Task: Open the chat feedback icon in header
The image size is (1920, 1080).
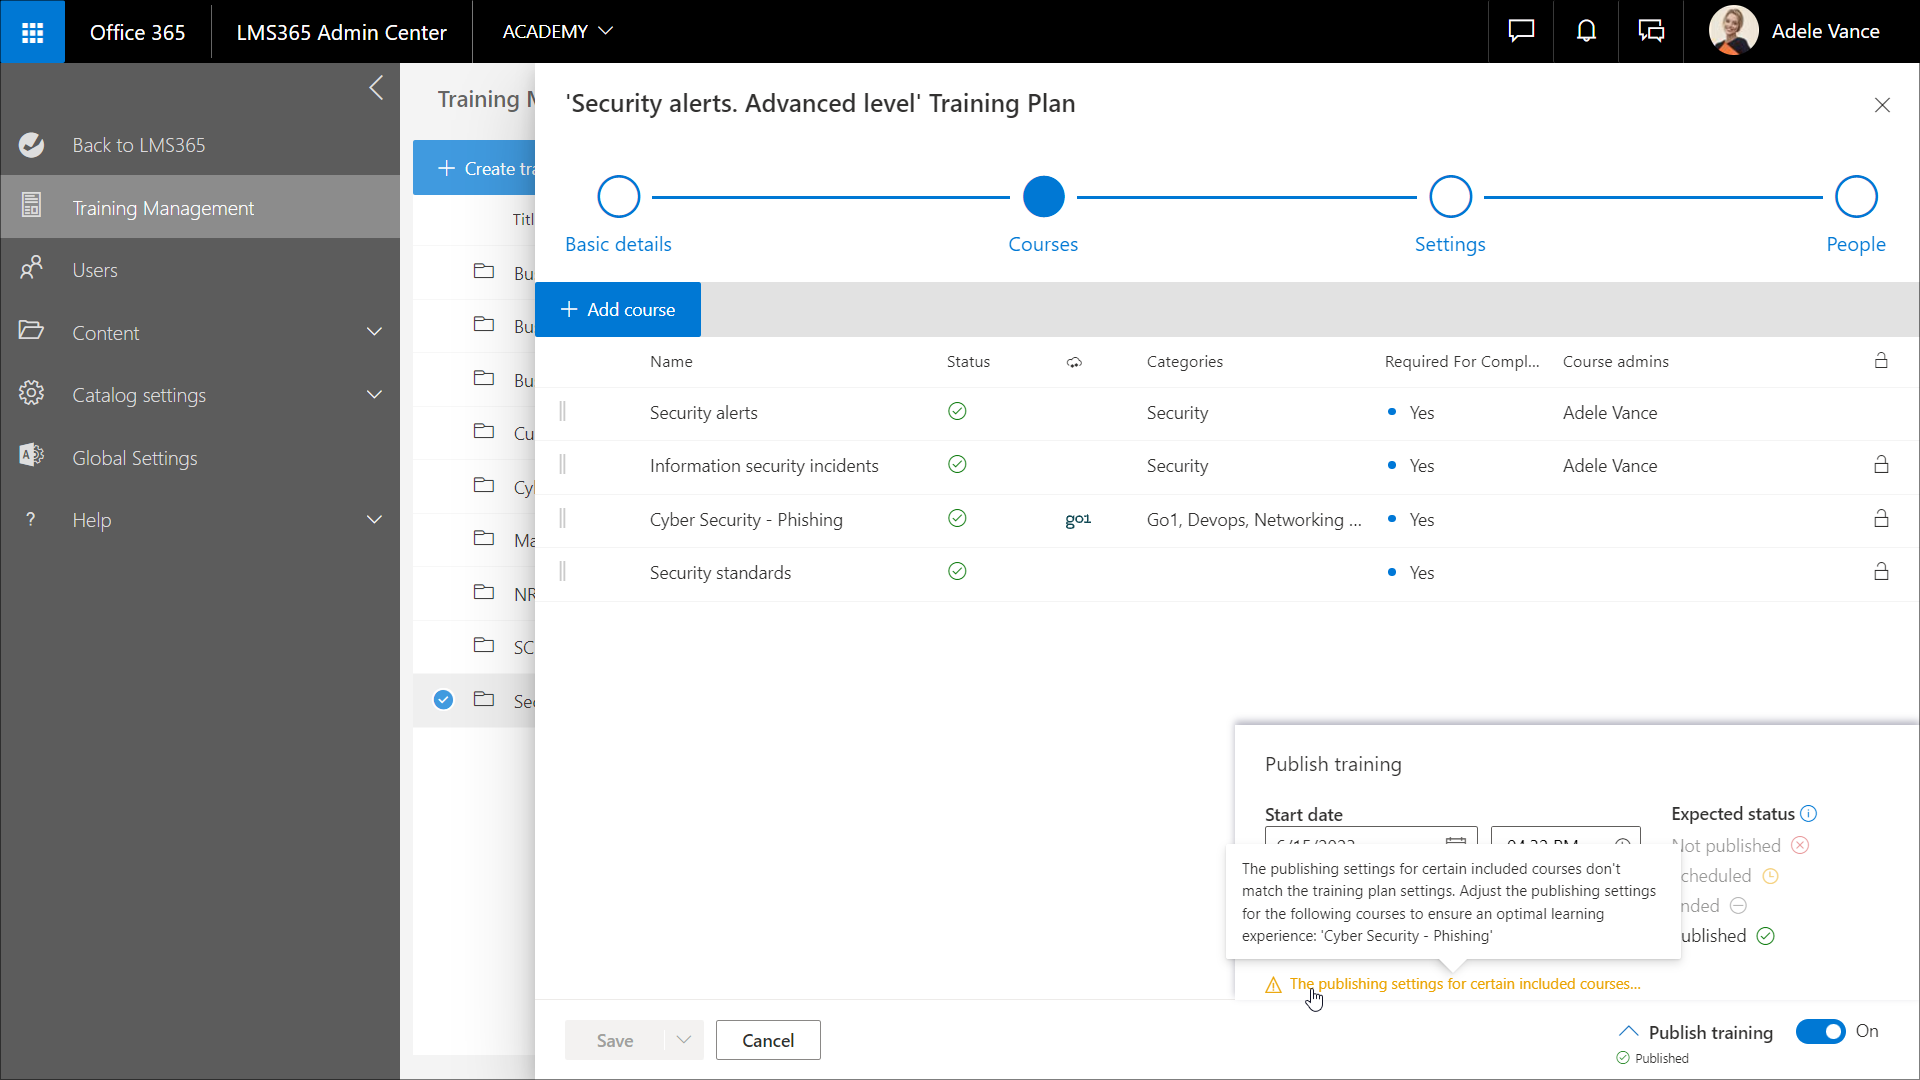Action: [x=1521, y=32]
